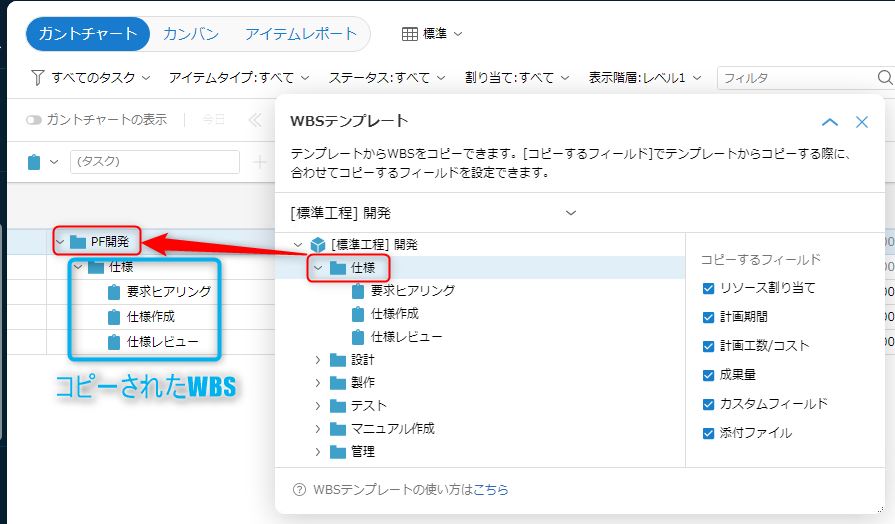Uncheck the 成果量 checkbox
Image resolution: width=895 pixels, height=524 pixels.
[708, 375]
